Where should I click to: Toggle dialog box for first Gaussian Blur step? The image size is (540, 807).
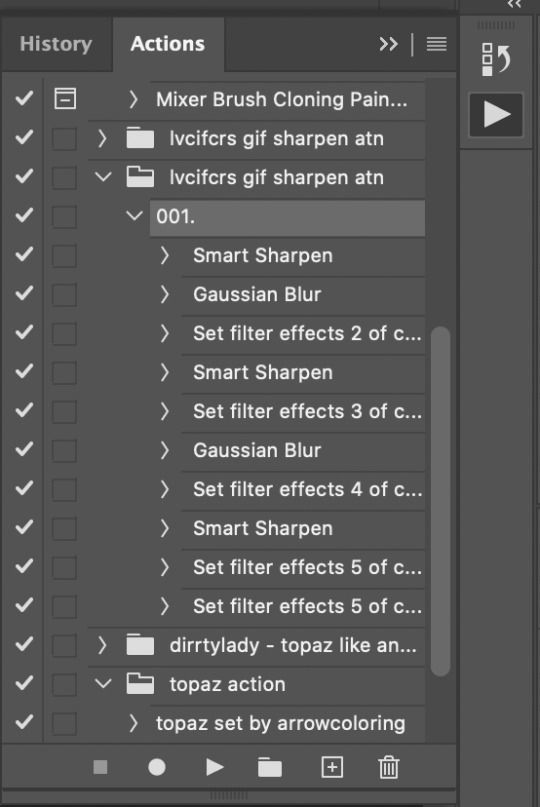coord(64,294)
